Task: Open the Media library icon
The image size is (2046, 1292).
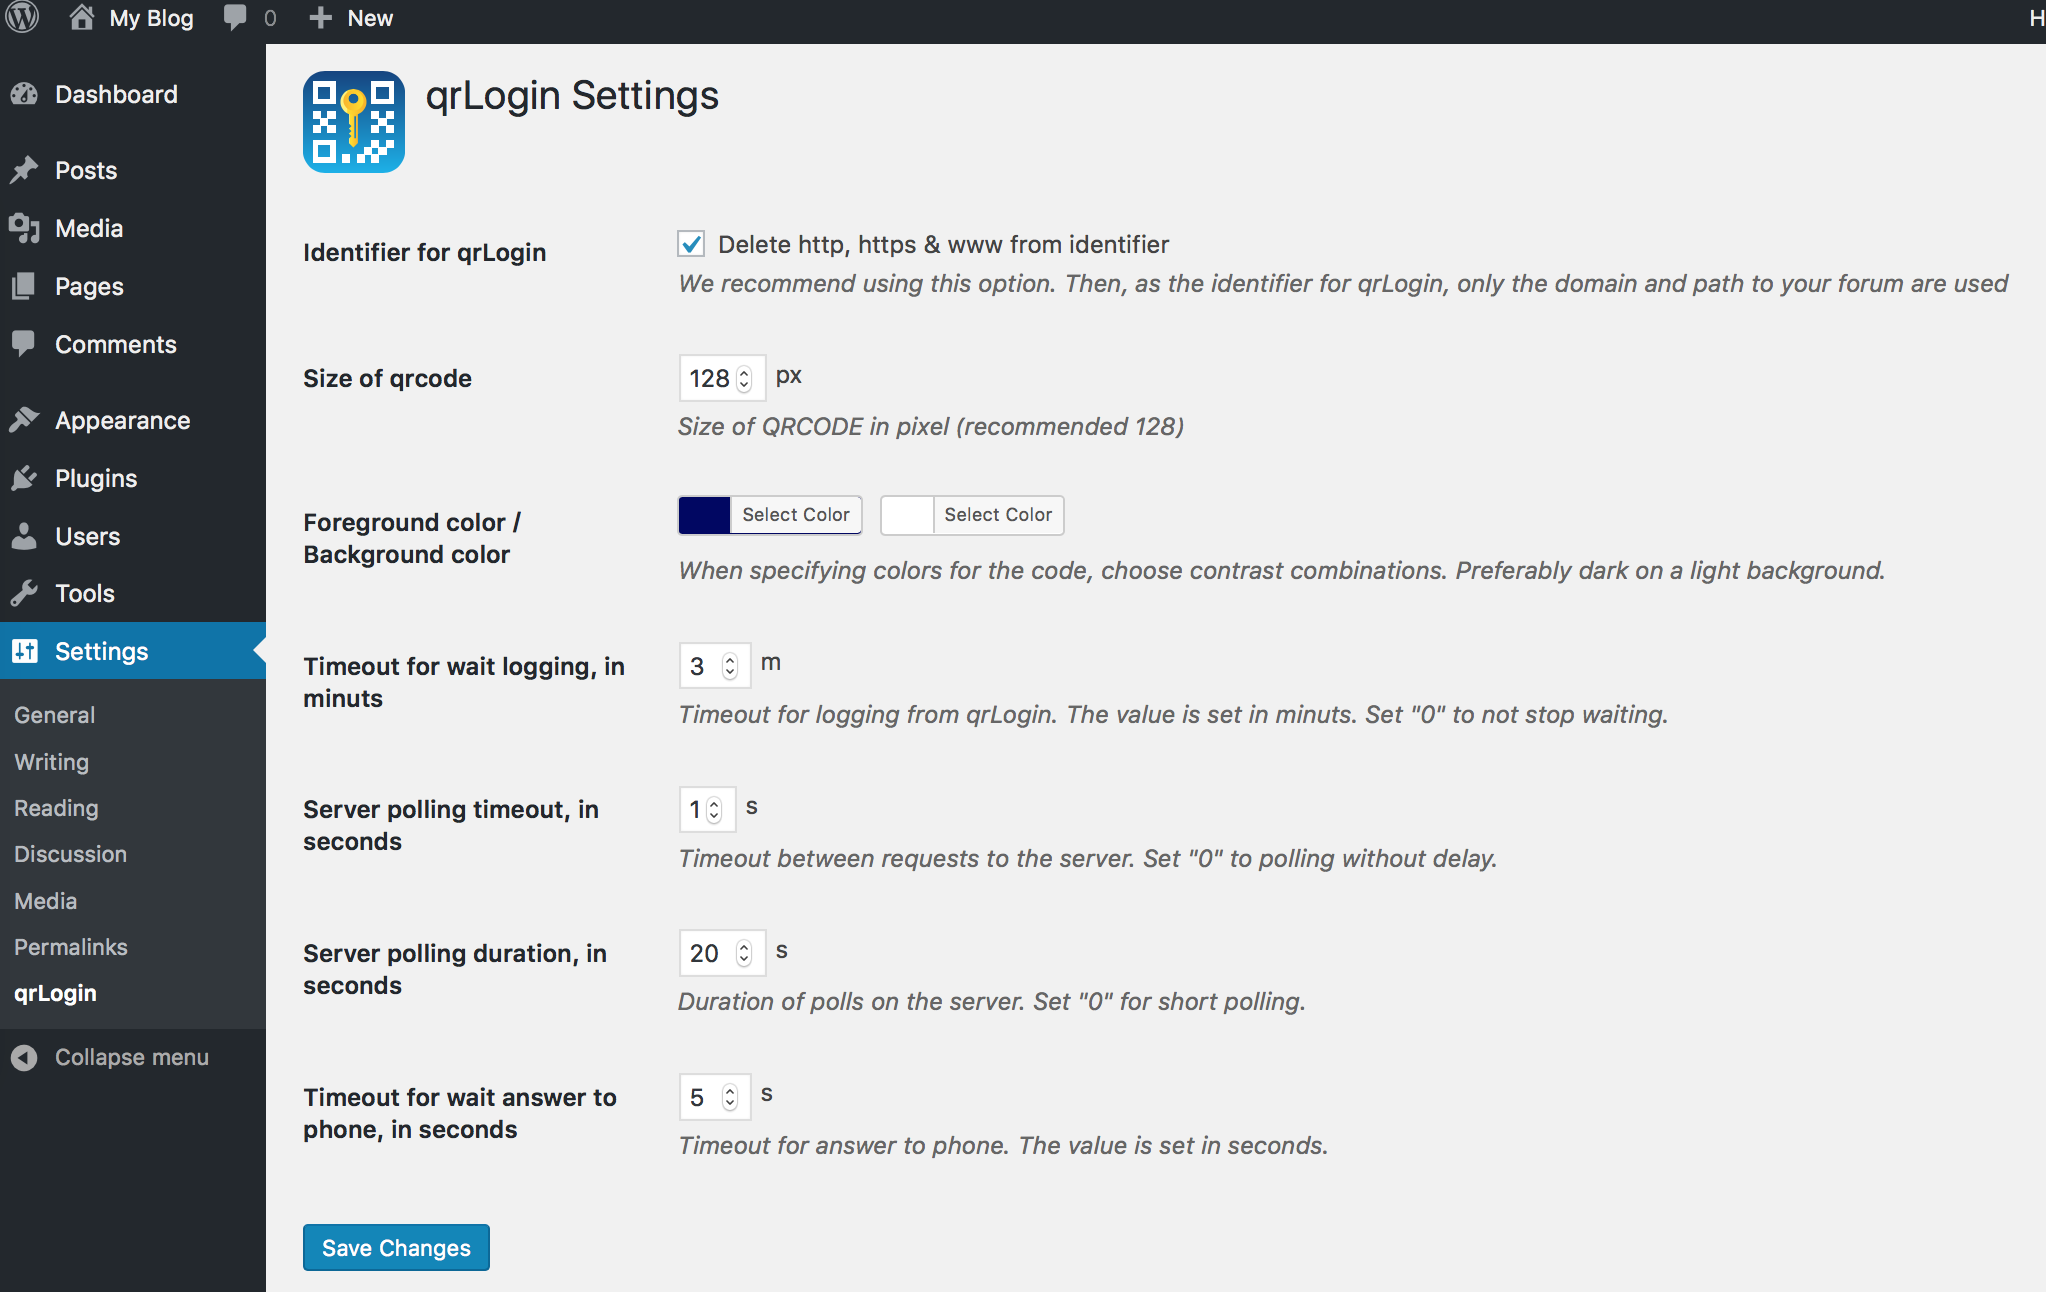Action: click(x=25, y=228)
